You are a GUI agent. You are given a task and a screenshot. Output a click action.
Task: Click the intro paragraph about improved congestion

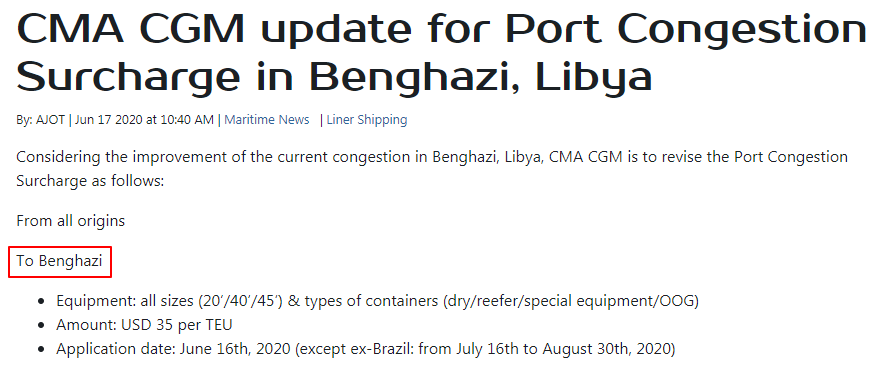point(432,169)
